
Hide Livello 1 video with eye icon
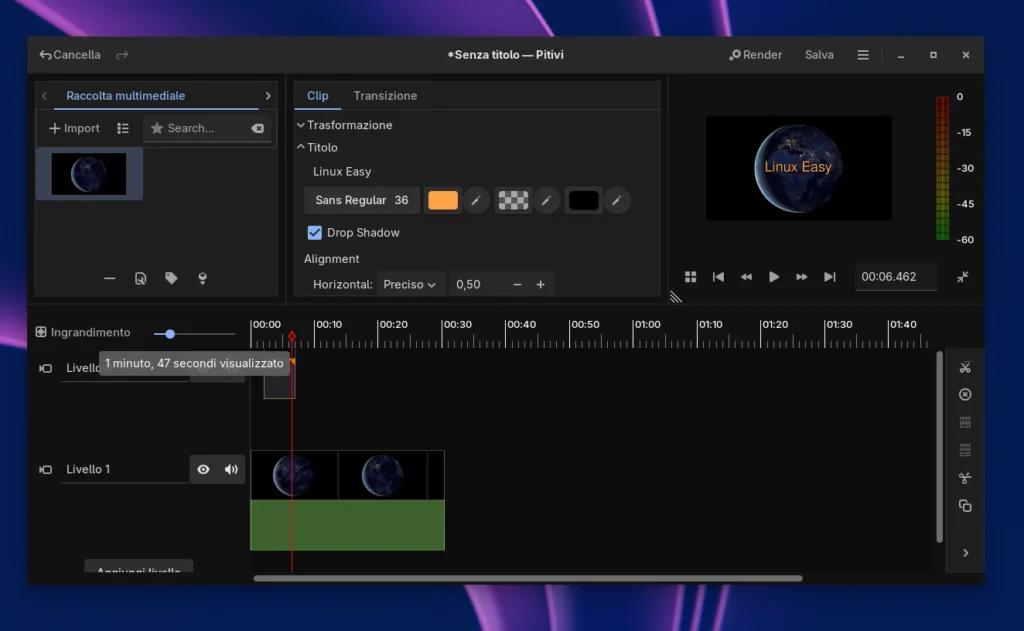pyautogui.click(x=203, y=469)
